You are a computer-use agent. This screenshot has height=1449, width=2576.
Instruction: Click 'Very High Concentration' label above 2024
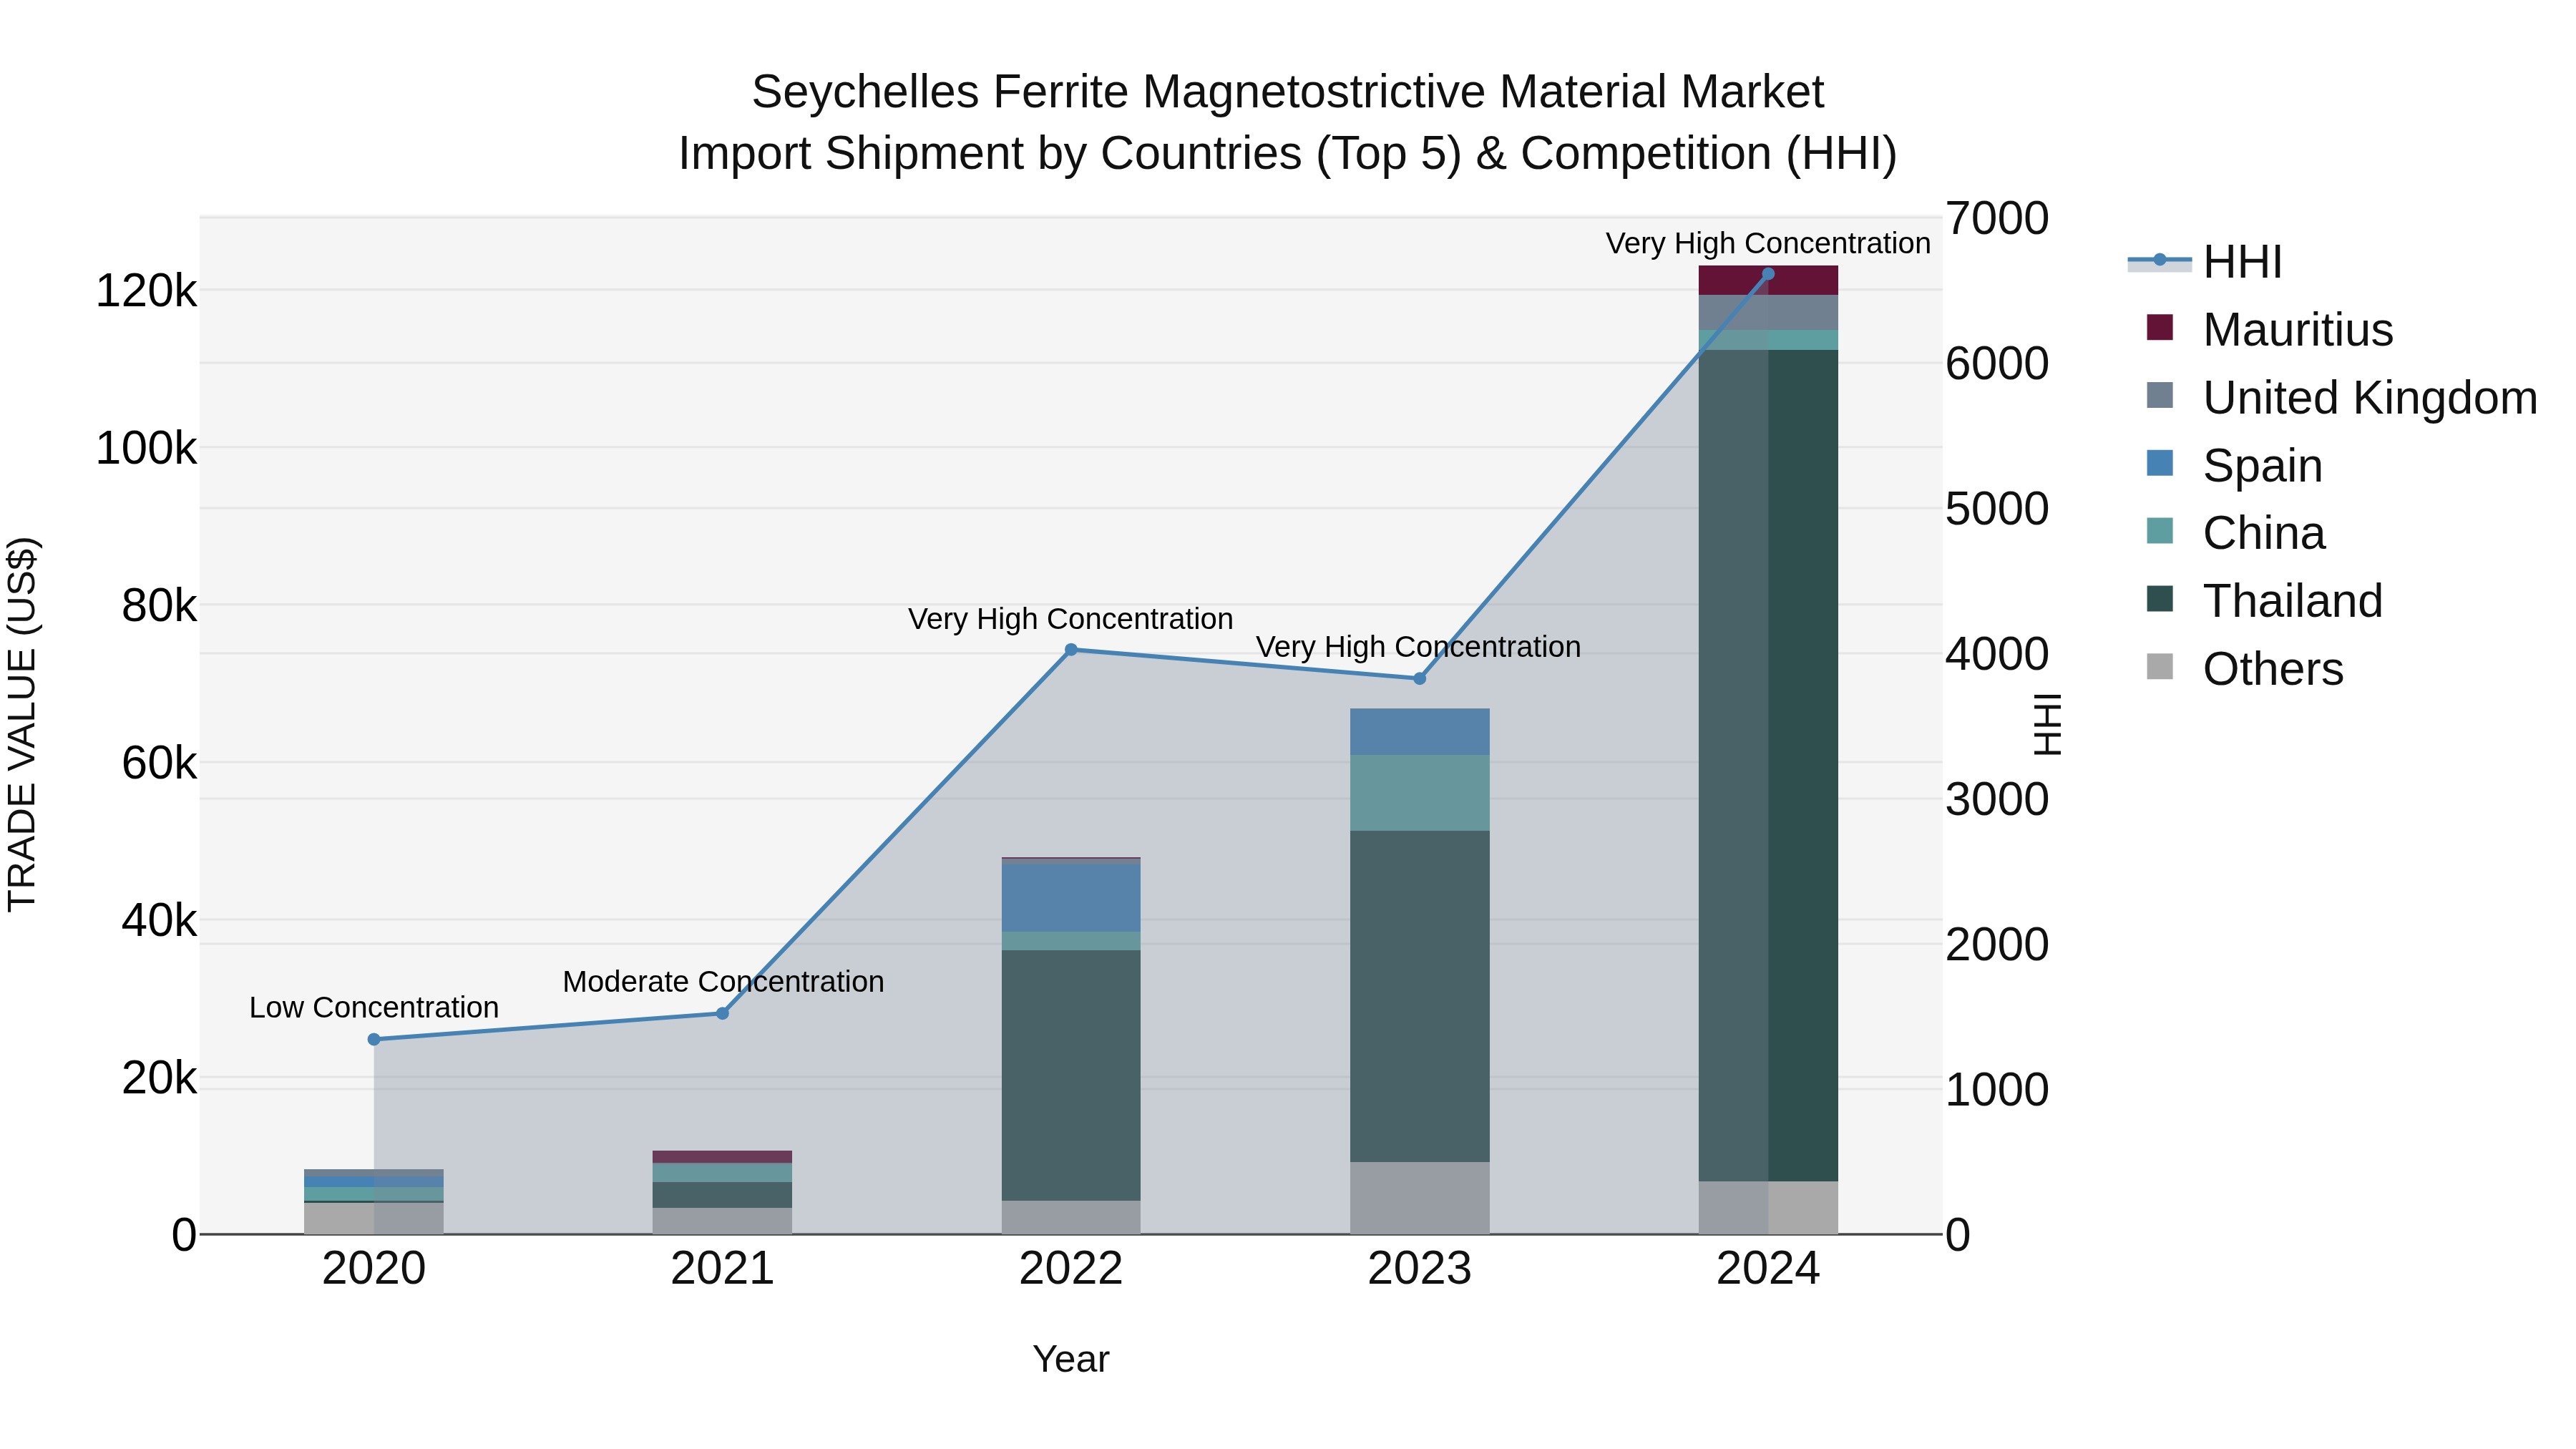1768,243
